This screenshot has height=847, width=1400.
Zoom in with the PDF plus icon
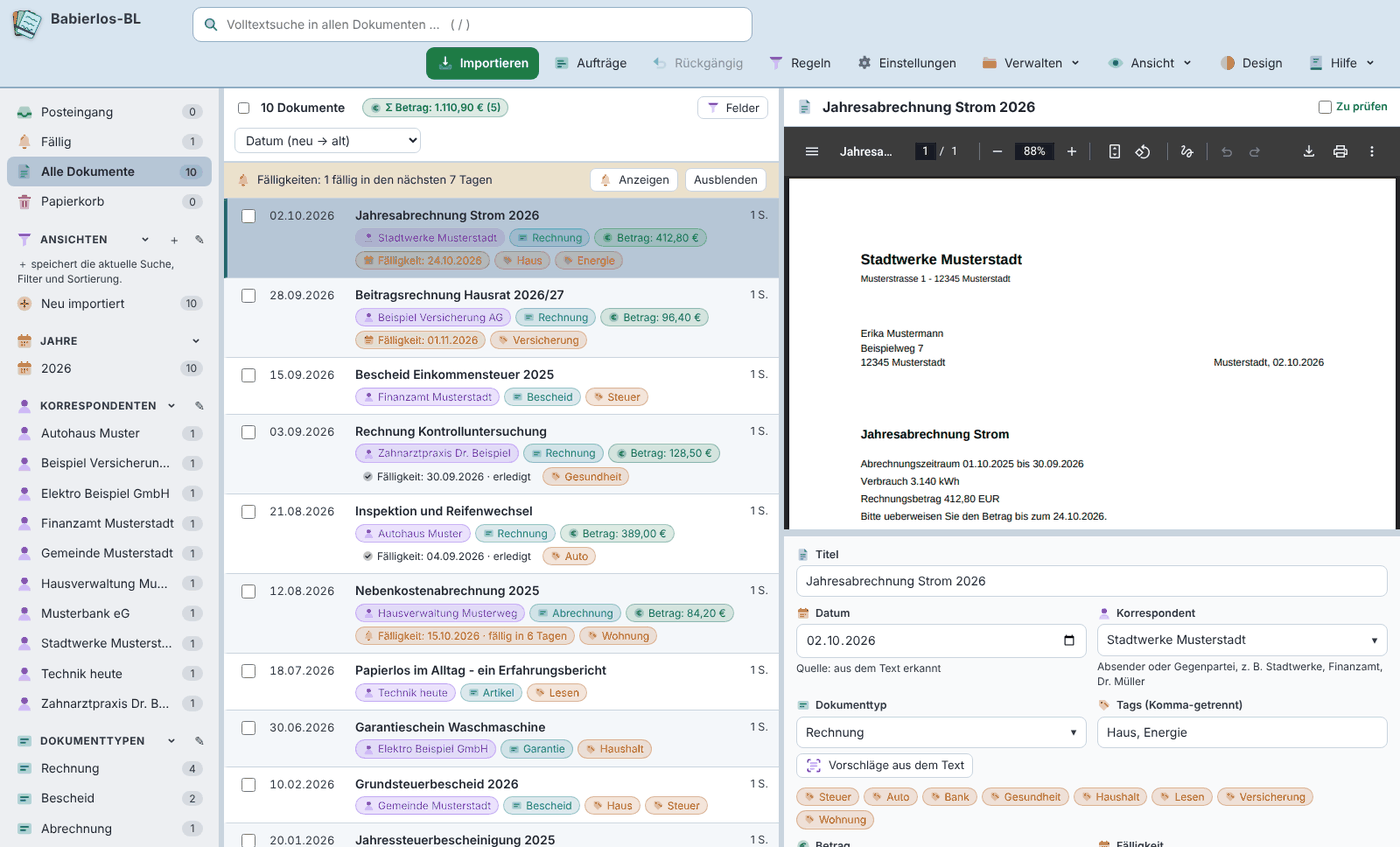(1071, 151)
